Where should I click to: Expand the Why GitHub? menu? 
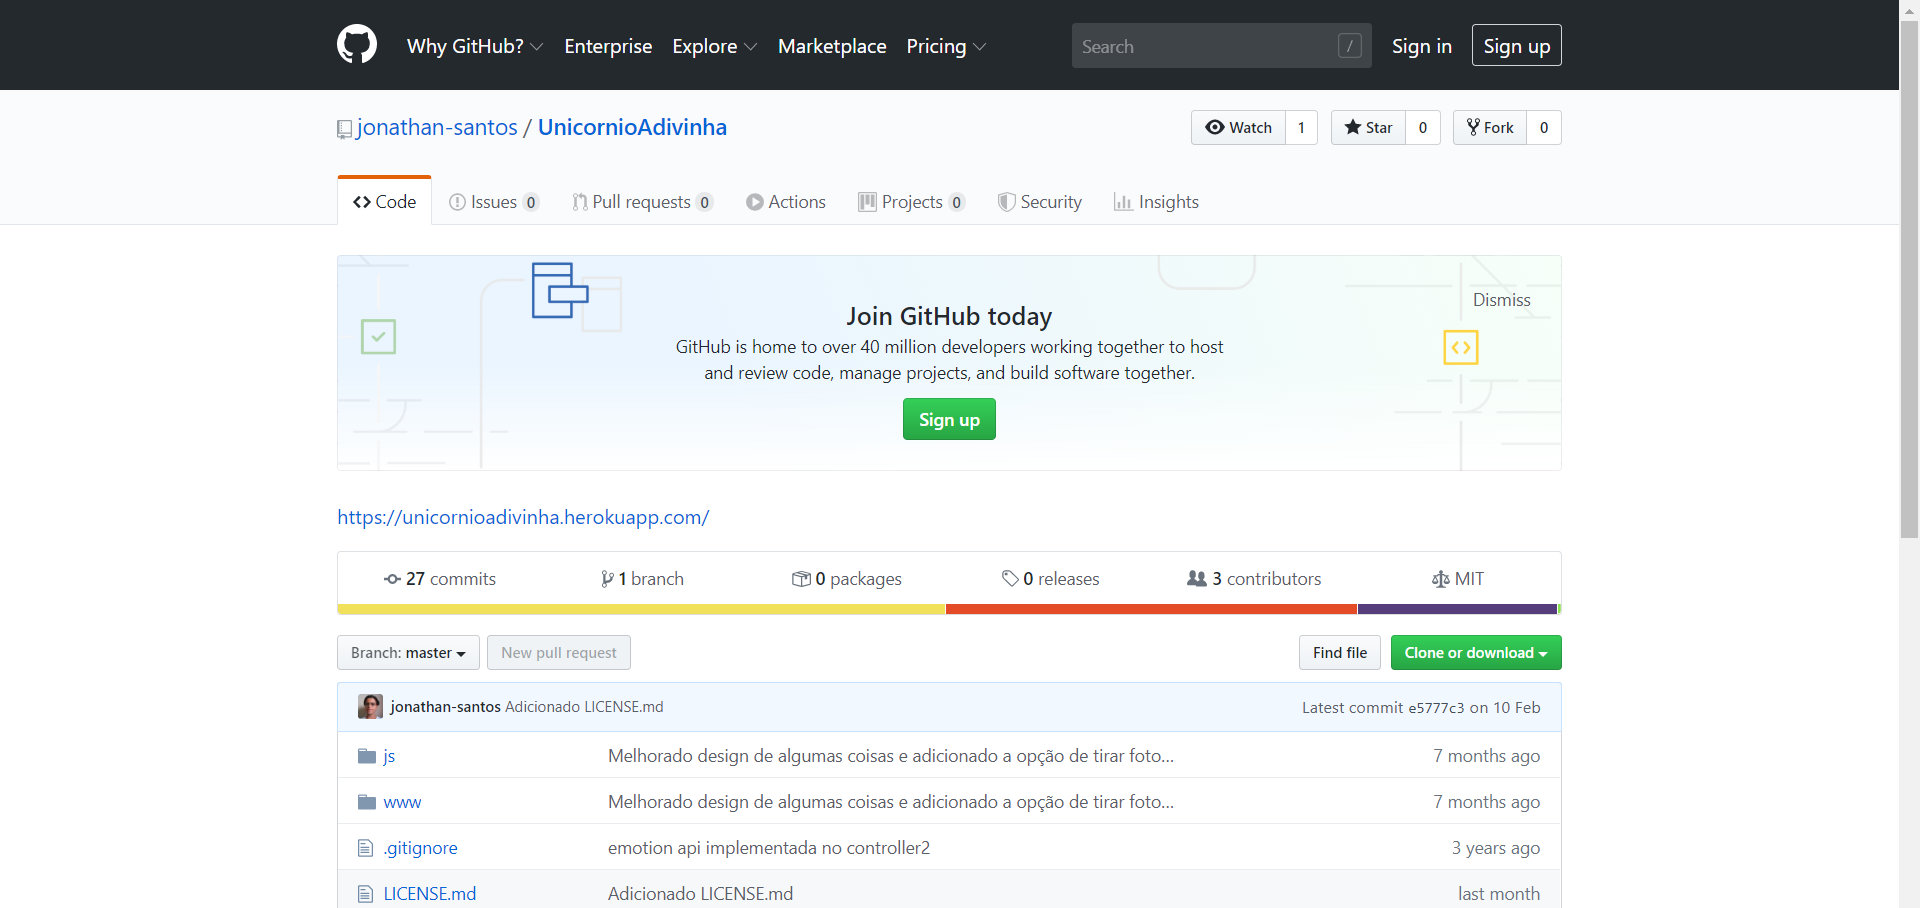tap(475, 46)
